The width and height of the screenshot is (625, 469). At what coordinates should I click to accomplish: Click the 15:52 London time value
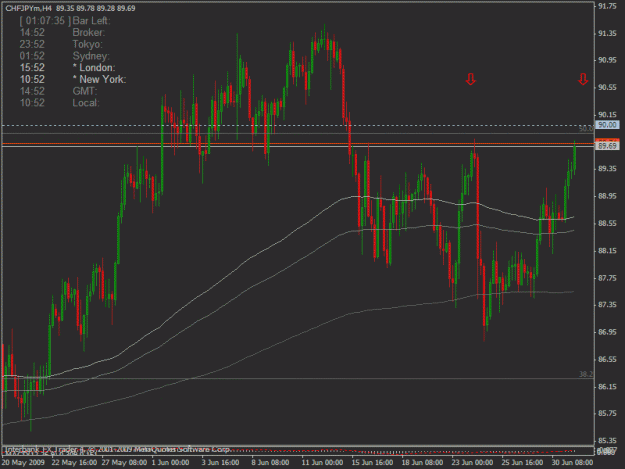click(x=32, y=68)
